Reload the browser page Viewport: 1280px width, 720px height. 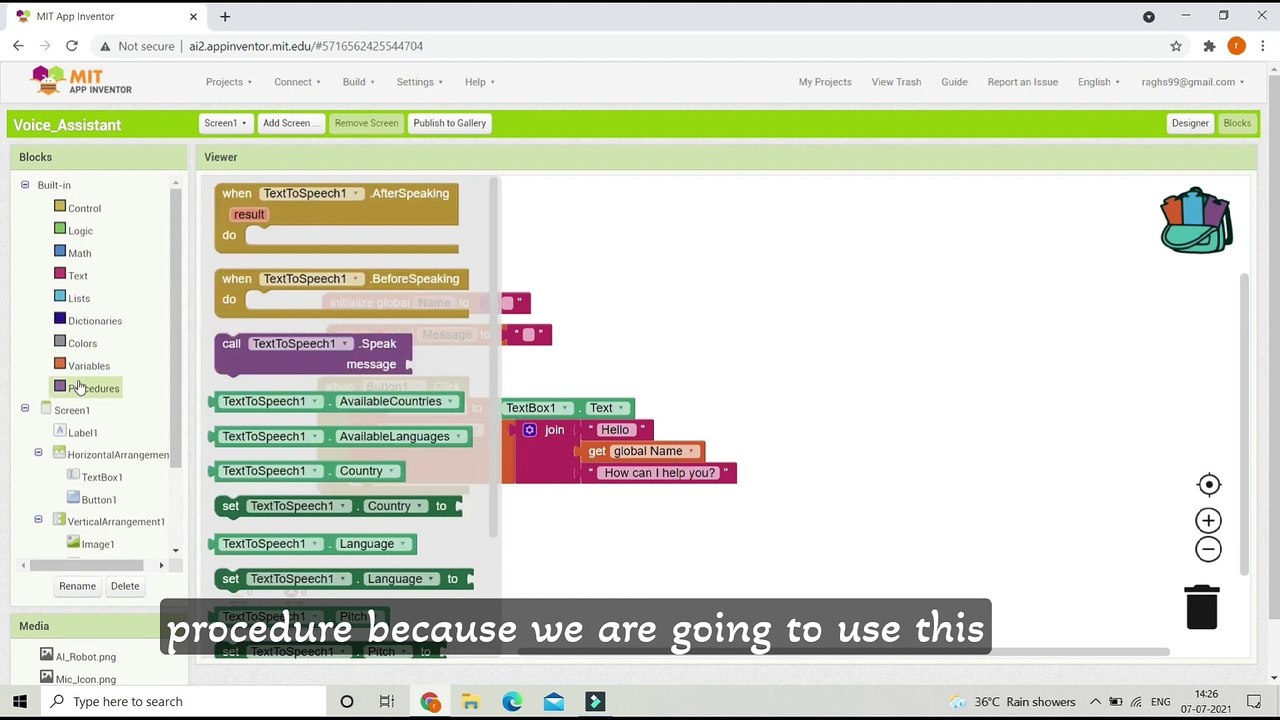click(x=72, y=46)
